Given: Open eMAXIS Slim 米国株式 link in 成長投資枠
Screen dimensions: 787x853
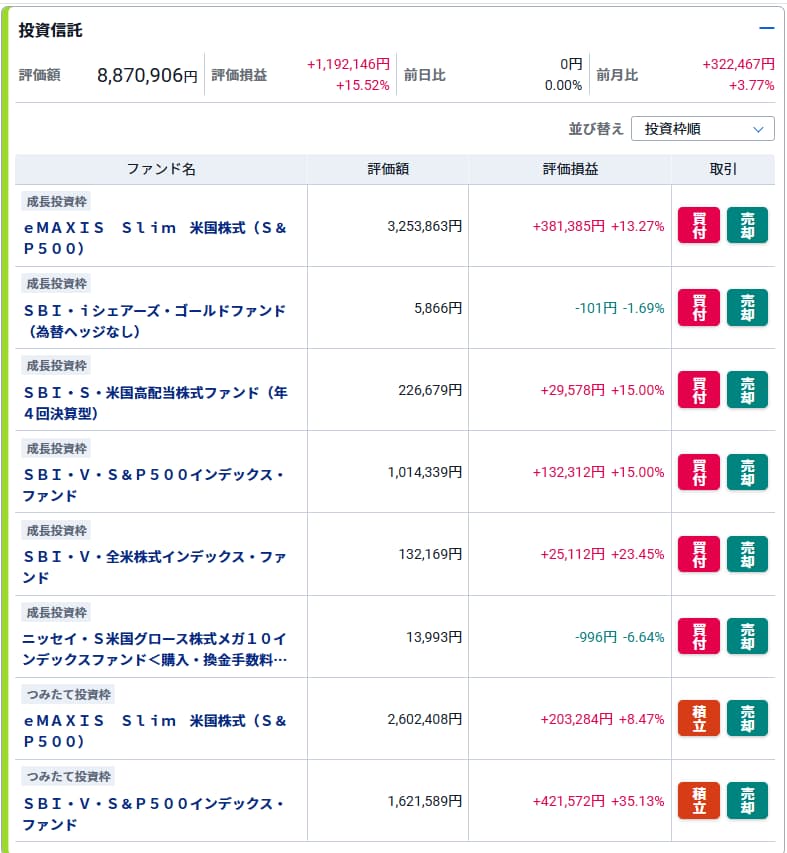Looking at the screenshot, I should pyautogui.click(x=155, y=238).
